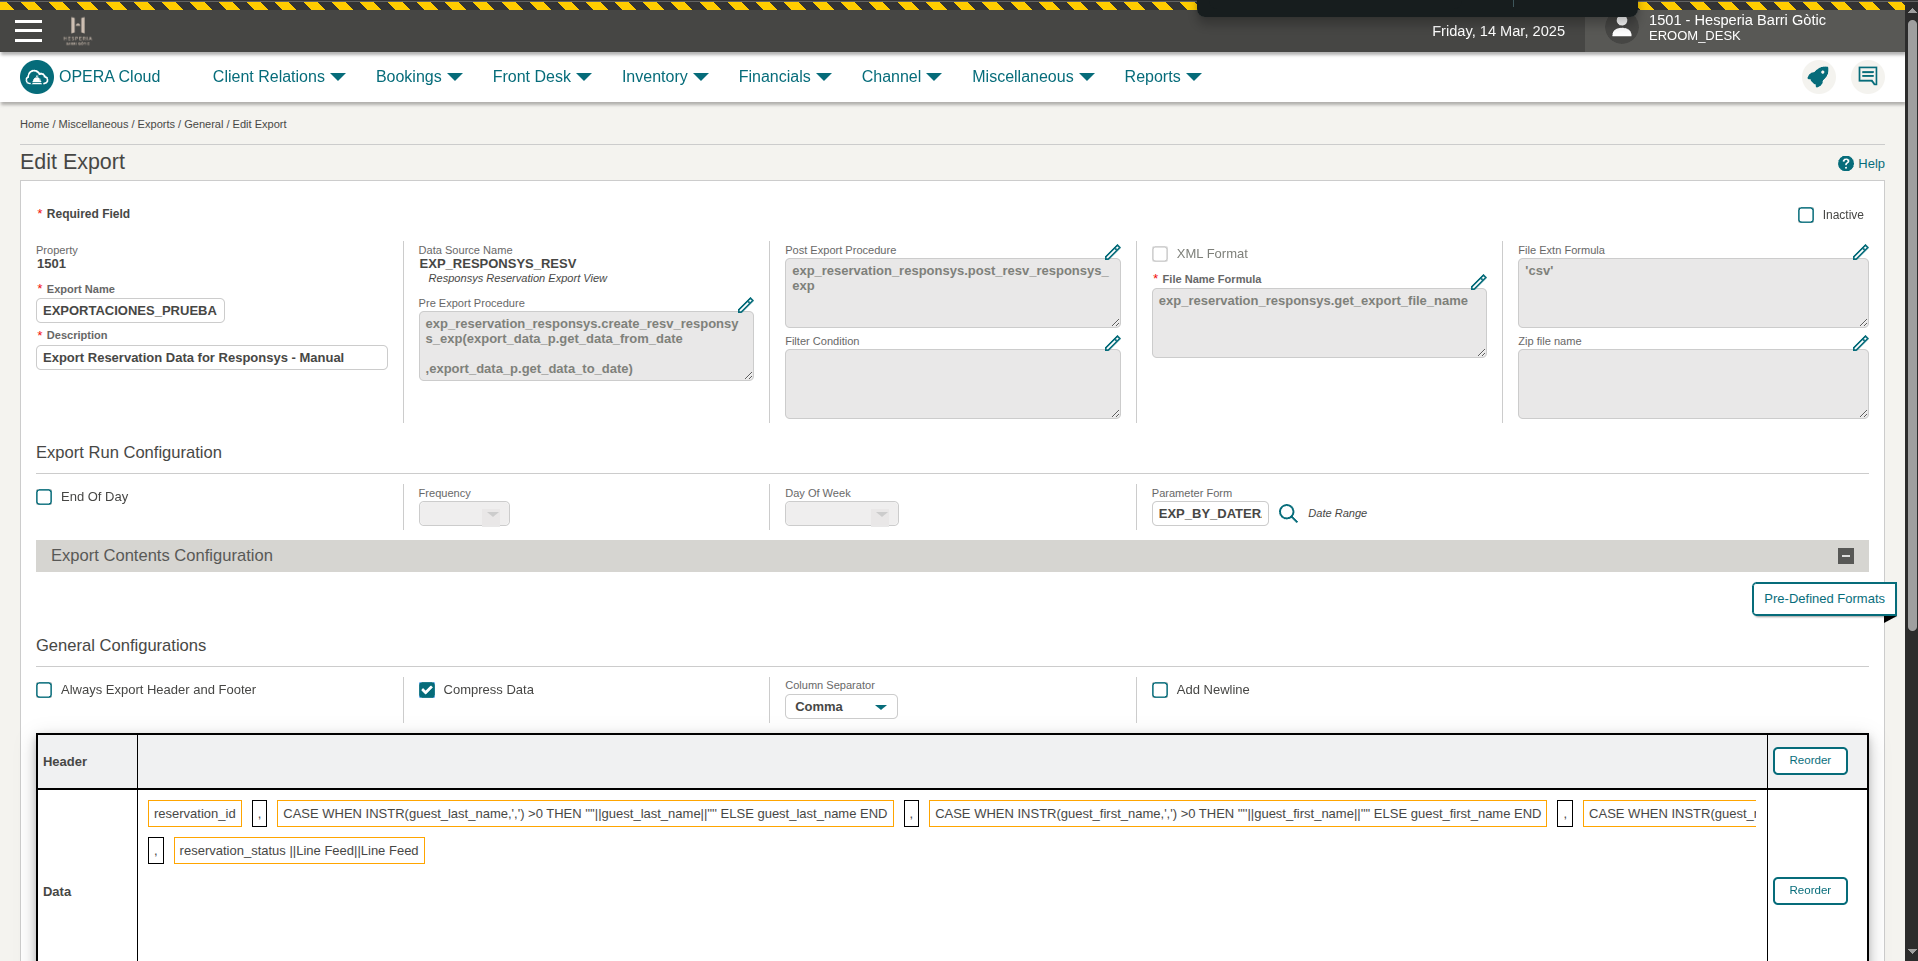Search Parameter Form with magnifier icon
Screen dimensions: 1918x961
1288,514
